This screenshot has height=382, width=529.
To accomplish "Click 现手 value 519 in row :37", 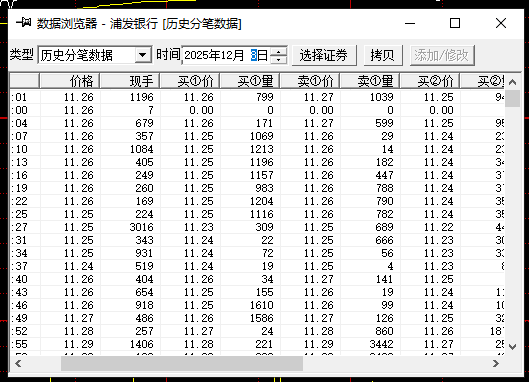I will (144, 266).
